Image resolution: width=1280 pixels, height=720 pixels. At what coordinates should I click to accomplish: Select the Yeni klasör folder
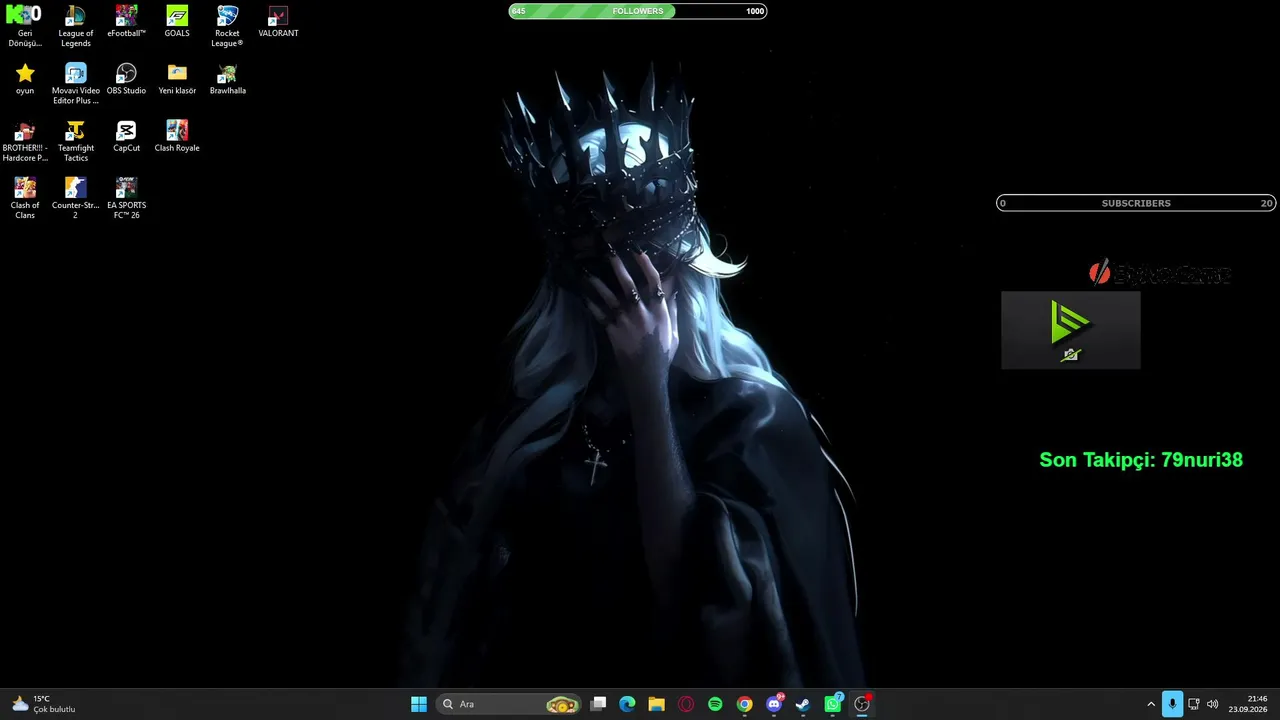(177, 79)
